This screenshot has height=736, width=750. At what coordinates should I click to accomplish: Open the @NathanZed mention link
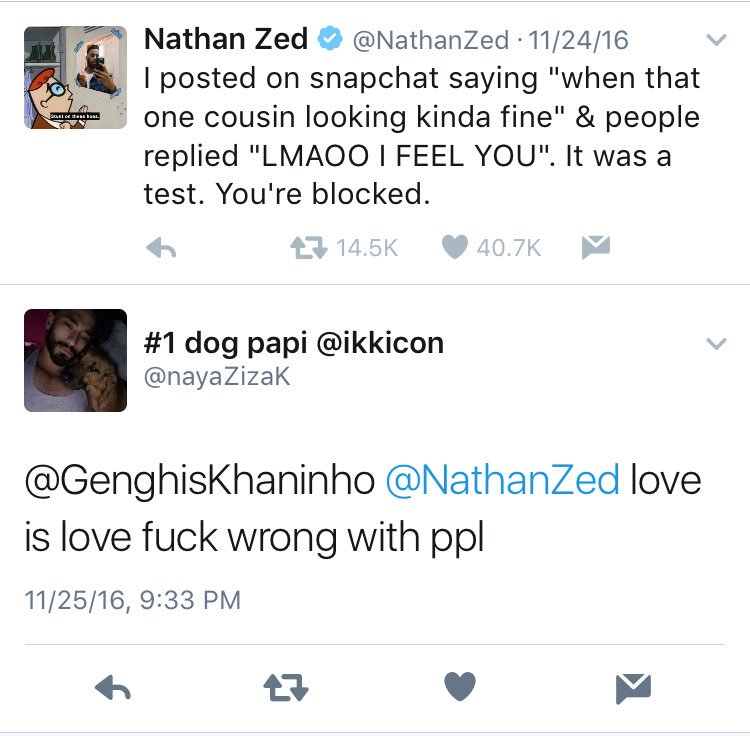click(502, 481)
